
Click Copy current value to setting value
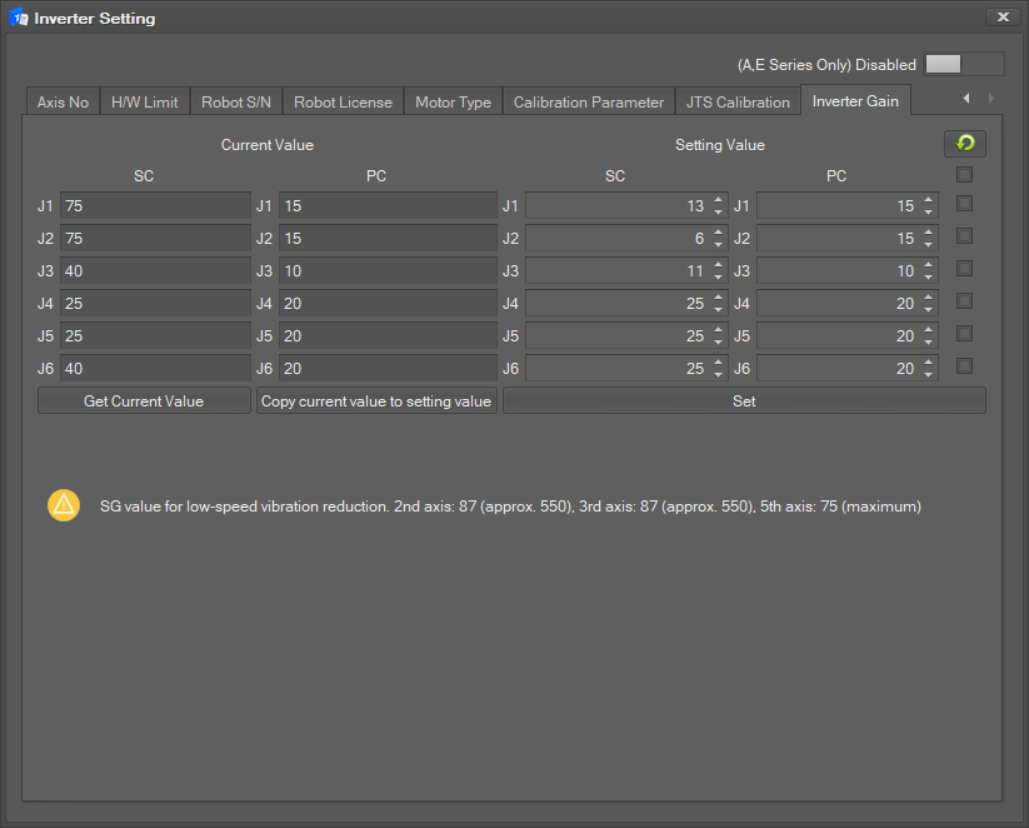pyautogui.click(x=376, y=401)
